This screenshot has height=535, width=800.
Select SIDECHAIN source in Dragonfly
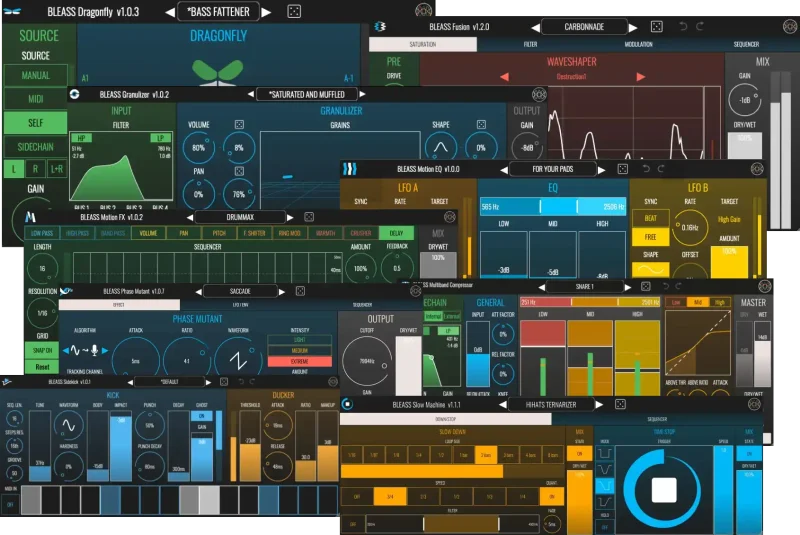point(36,147)
